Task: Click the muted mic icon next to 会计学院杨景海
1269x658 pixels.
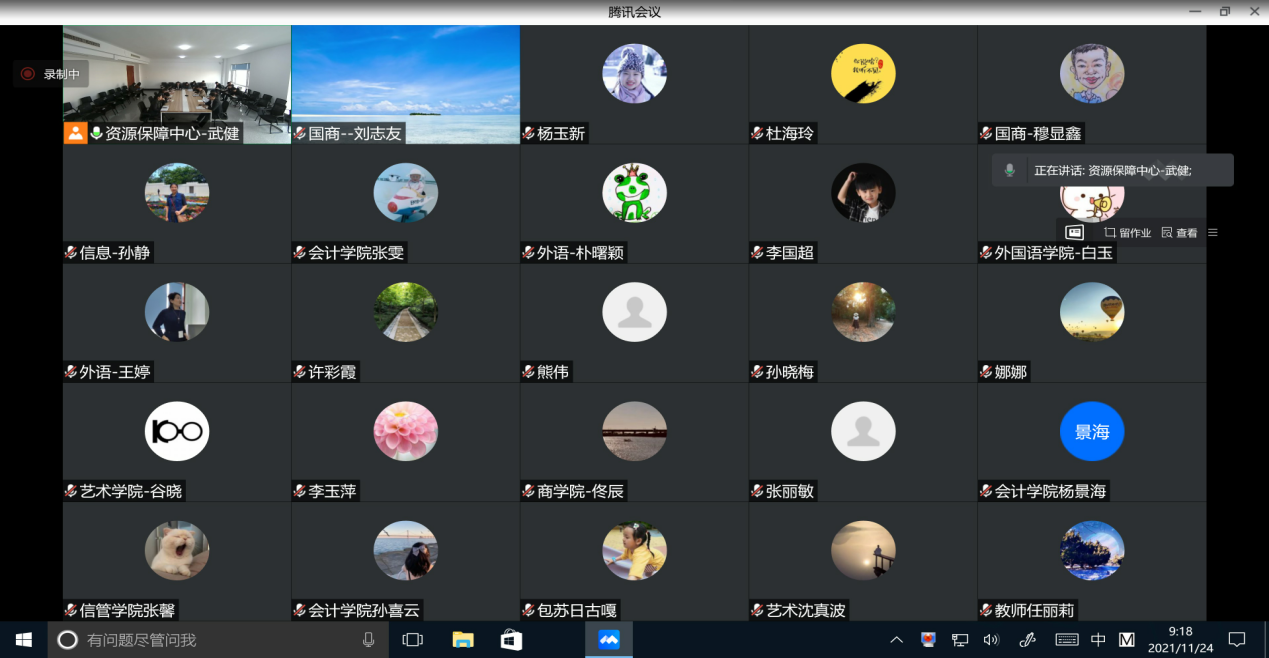Action: (987, 491)
